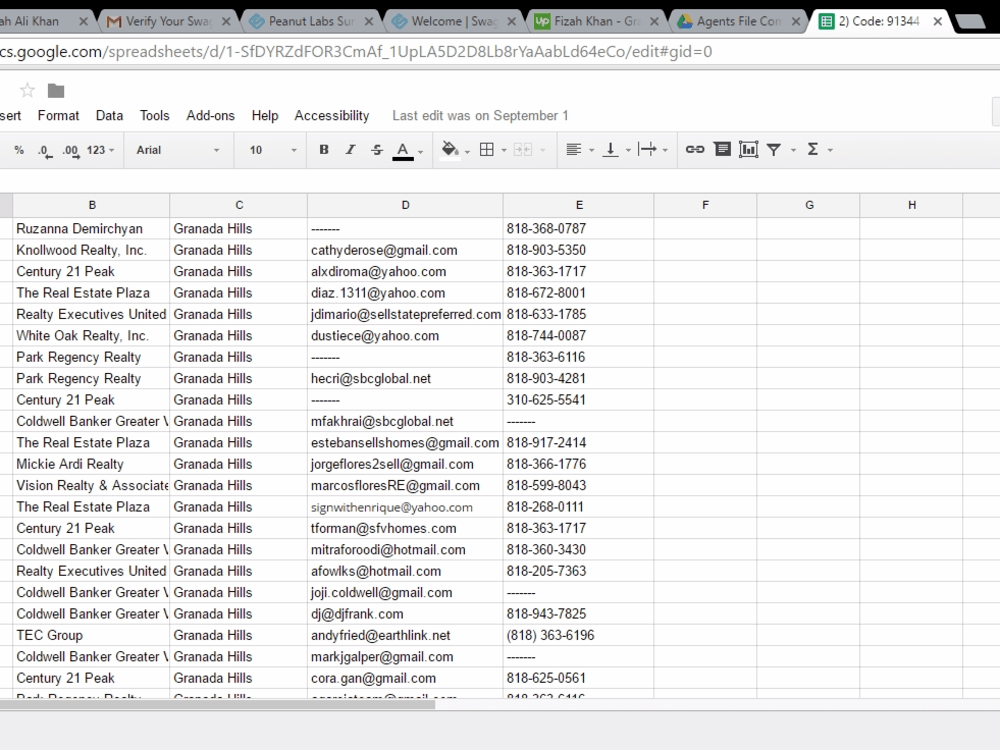This screenshot has height=750, width=1000.
Task: Open the move to folder icon
Action: pyautogui.click(x=56, y=91)
